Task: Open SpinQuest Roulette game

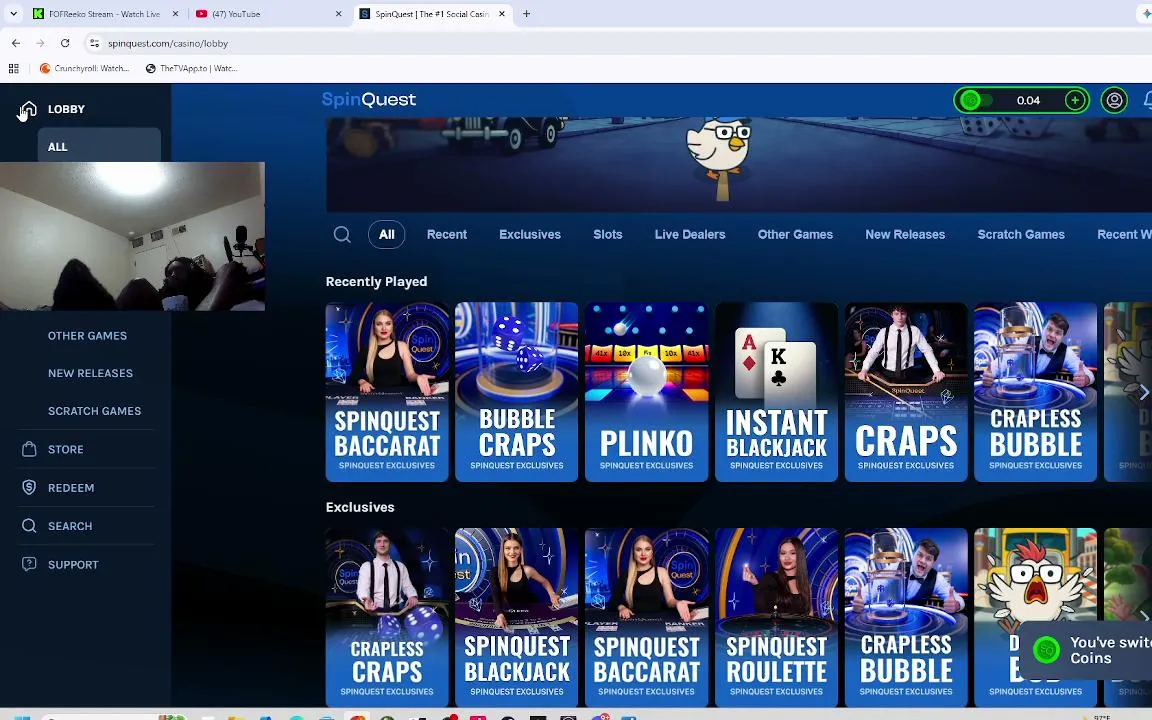Action: coord(777,617)
